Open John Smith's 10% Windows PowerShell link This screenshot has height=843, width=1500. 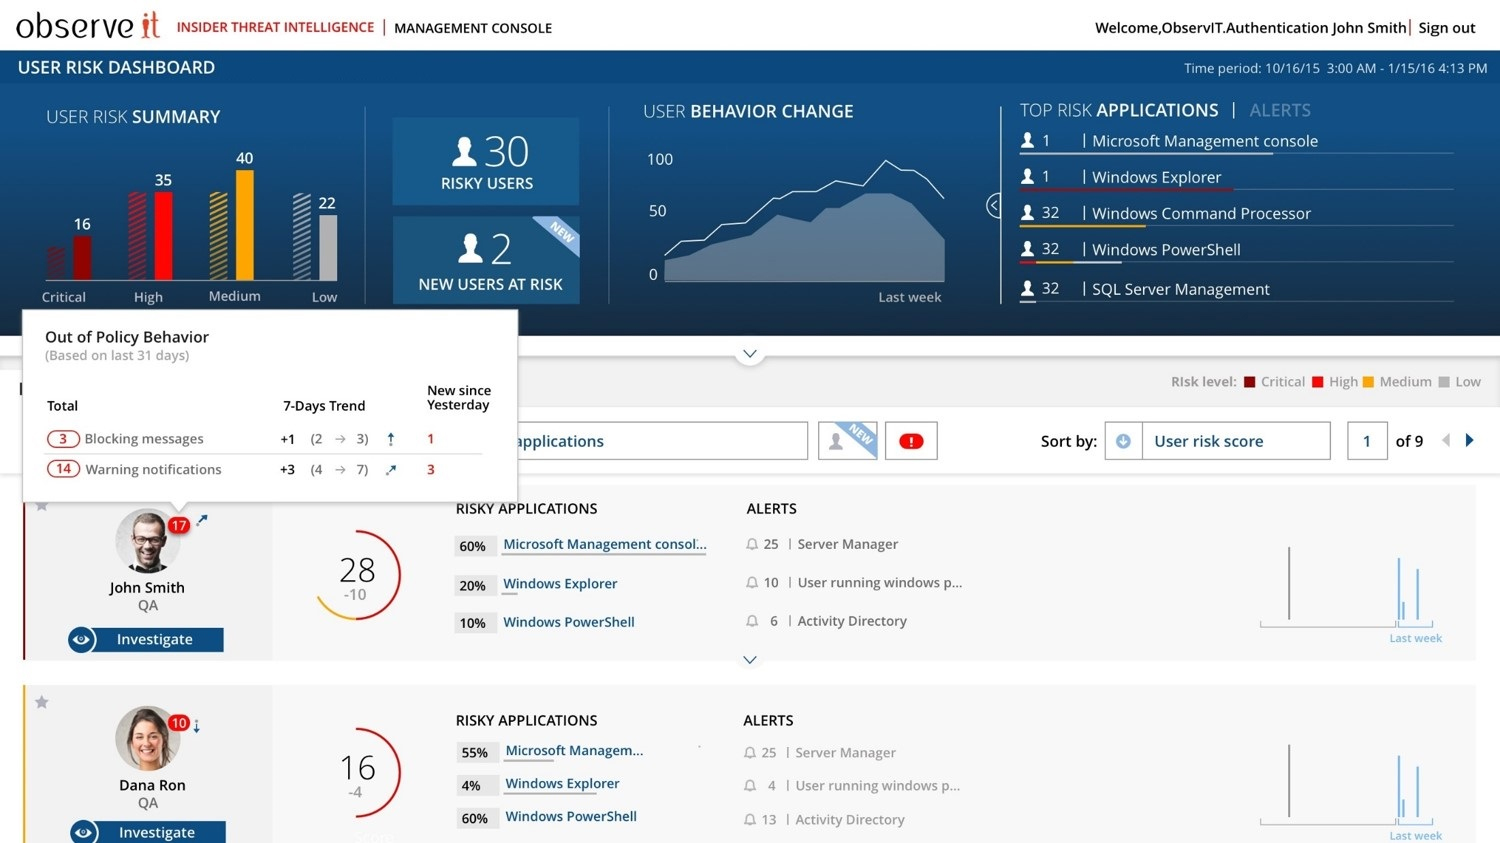tap(569, 622)
